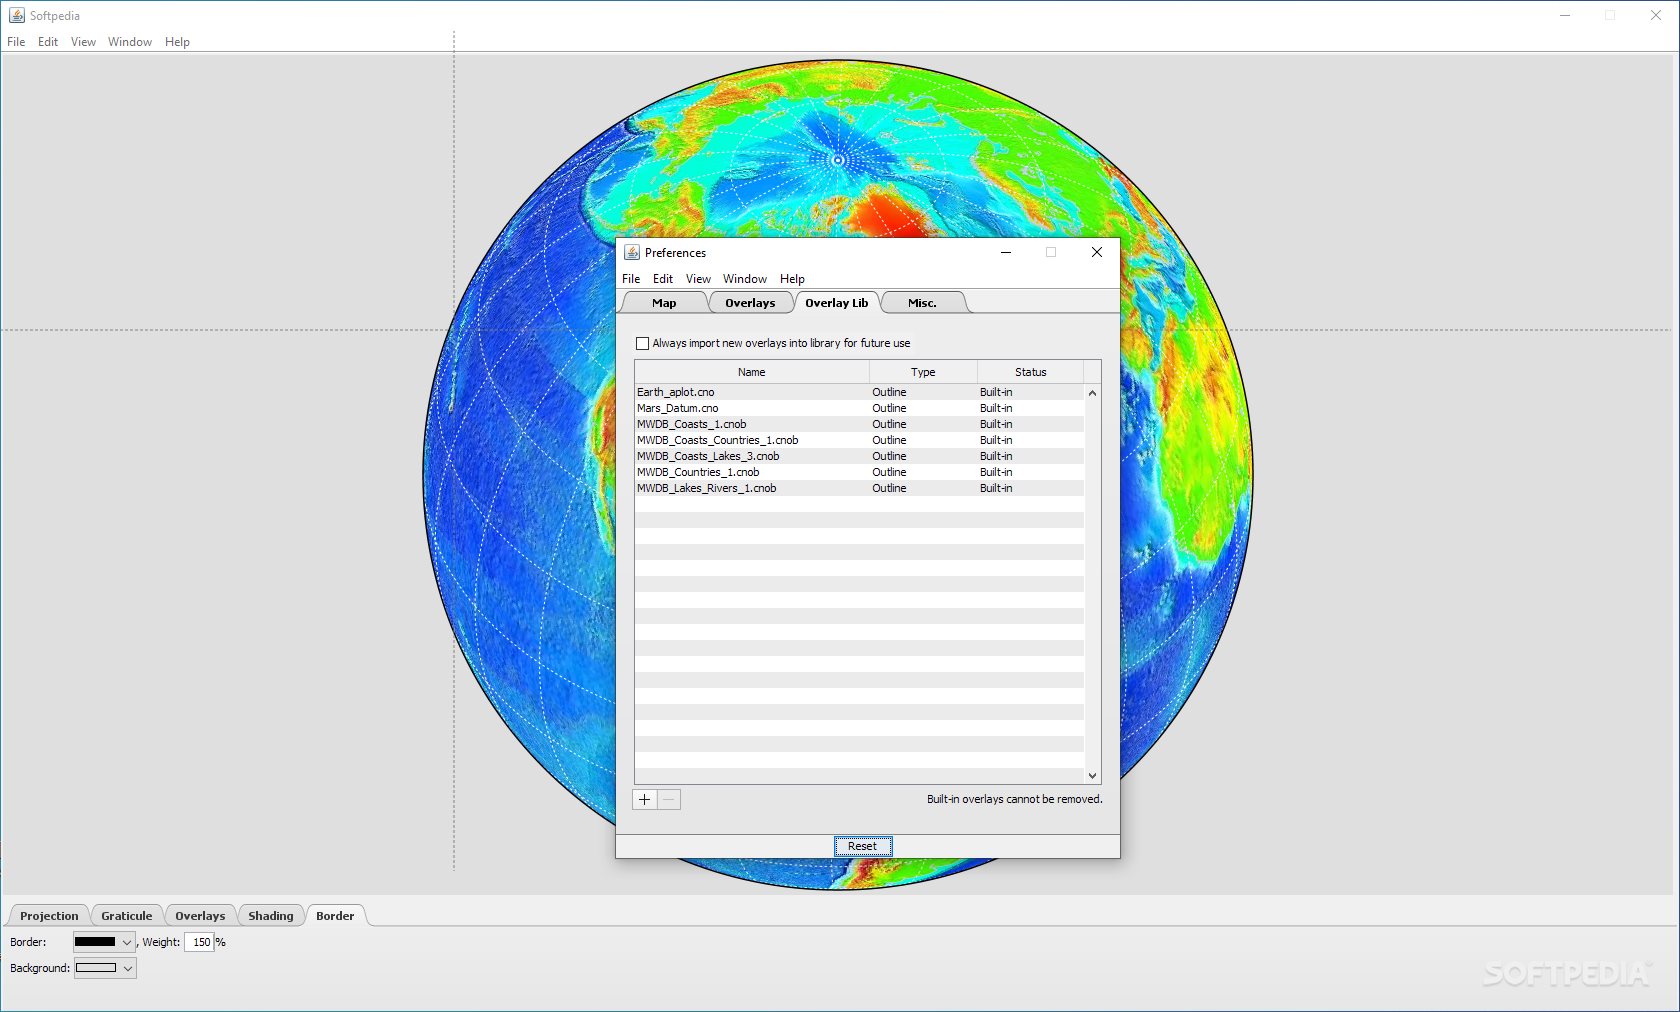
Task: Click the add overlay plus button
Action: point(645,799)
